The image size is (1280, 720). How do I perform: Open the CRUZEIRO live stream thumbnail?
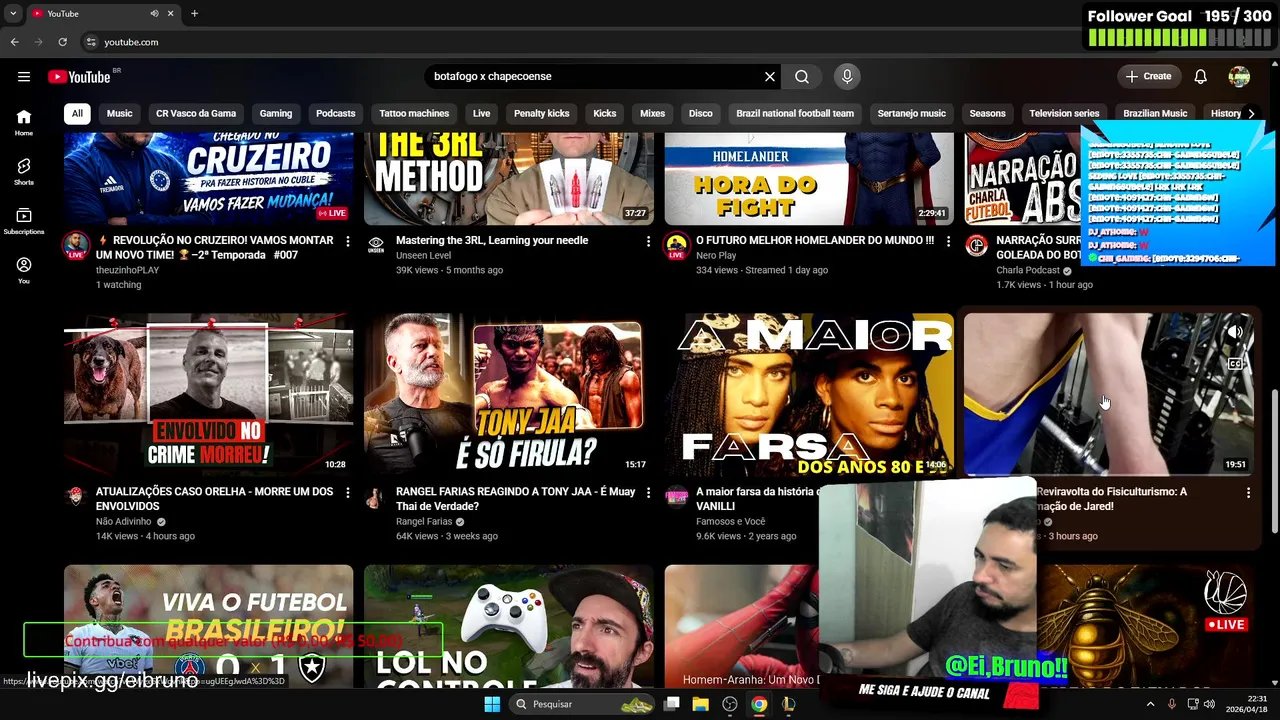(x=208, y=178)
